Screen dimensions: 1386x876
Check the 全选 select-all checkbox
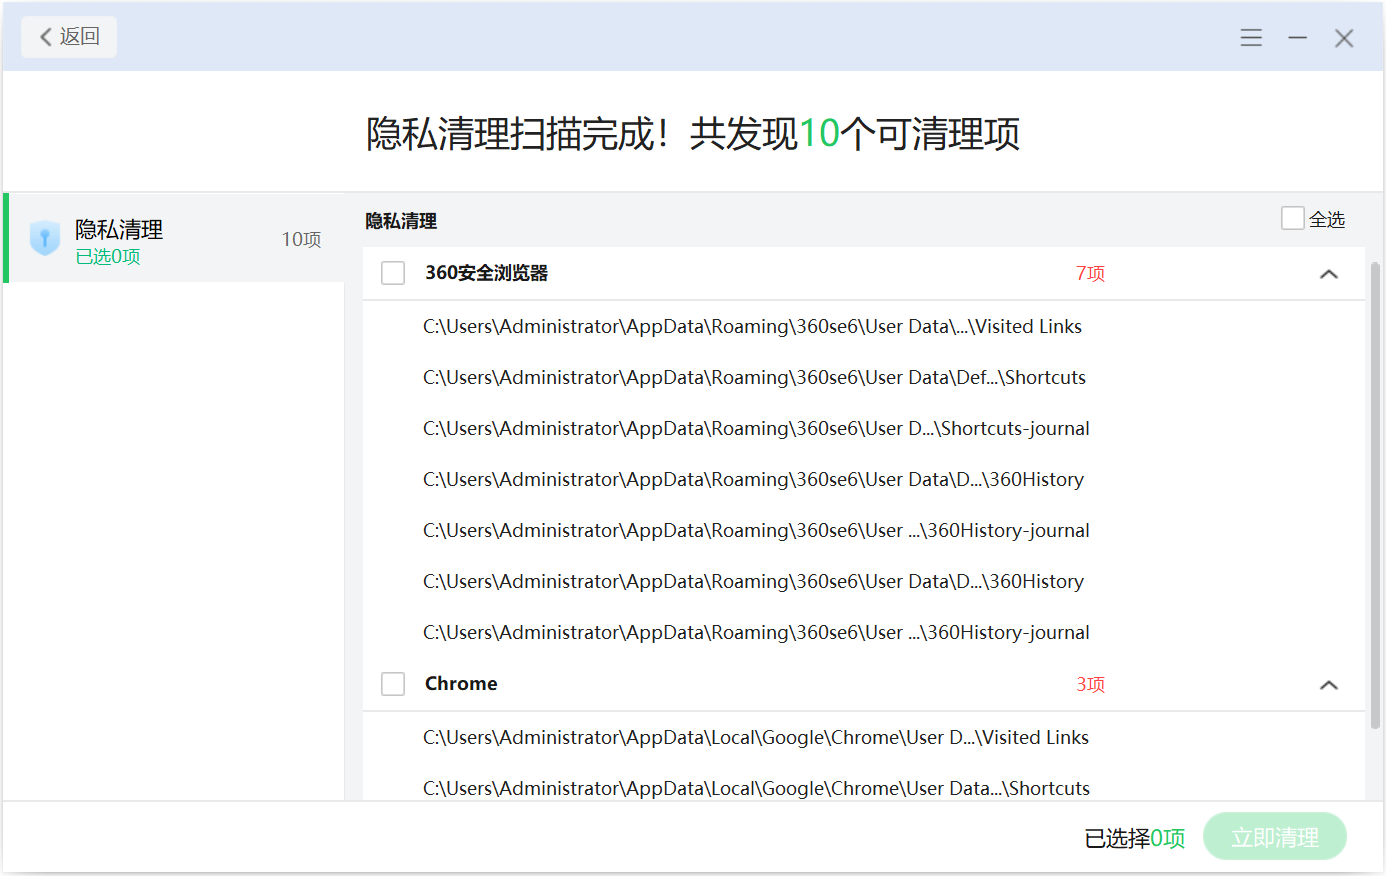pyautogui.click(x=1293, y=218)
